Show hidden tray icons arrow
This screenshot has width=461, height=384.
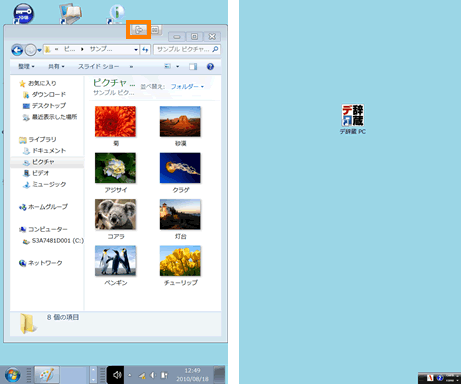coord(130,375)
